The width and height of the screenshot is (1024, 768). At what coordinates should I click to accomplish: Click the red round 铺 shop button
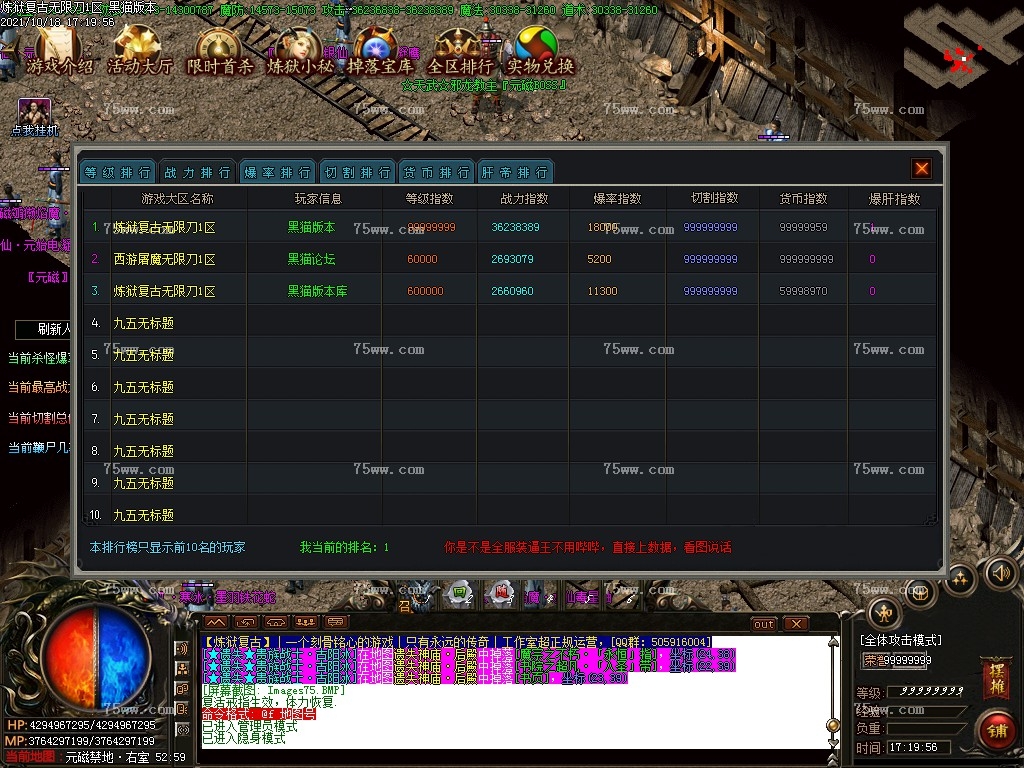point(997,731)
